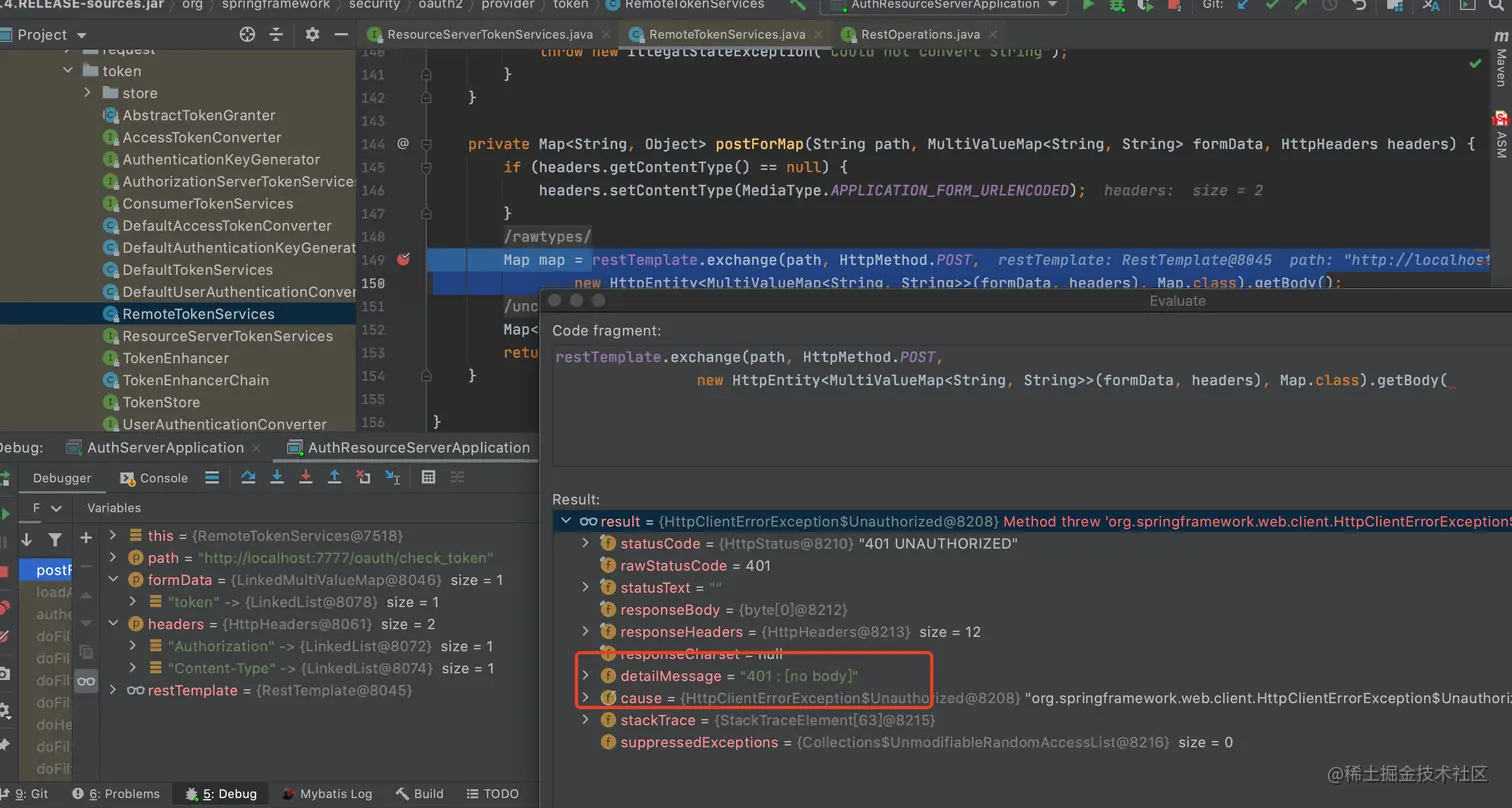
Task: Collapse all in the Project panel
Action: click(x=277, y=34)
